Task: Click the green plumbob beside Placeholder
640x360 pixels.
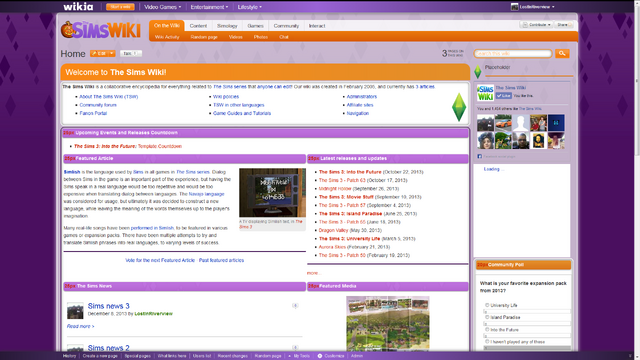Action: 478,72
